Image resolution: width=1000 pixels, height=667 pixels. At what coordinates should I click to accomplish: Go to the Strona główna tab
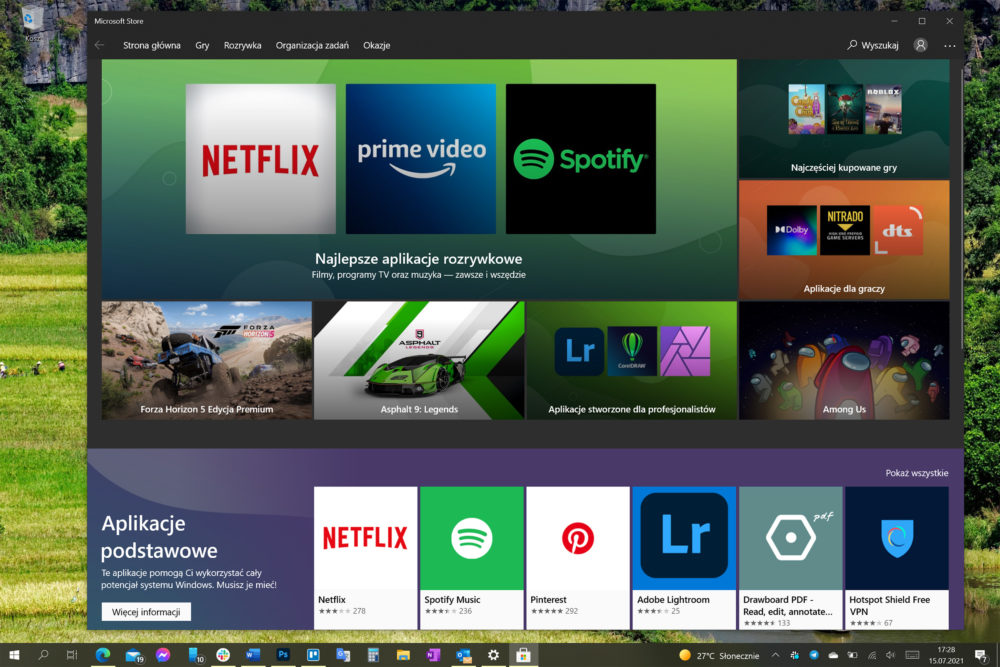click(152, 45)
